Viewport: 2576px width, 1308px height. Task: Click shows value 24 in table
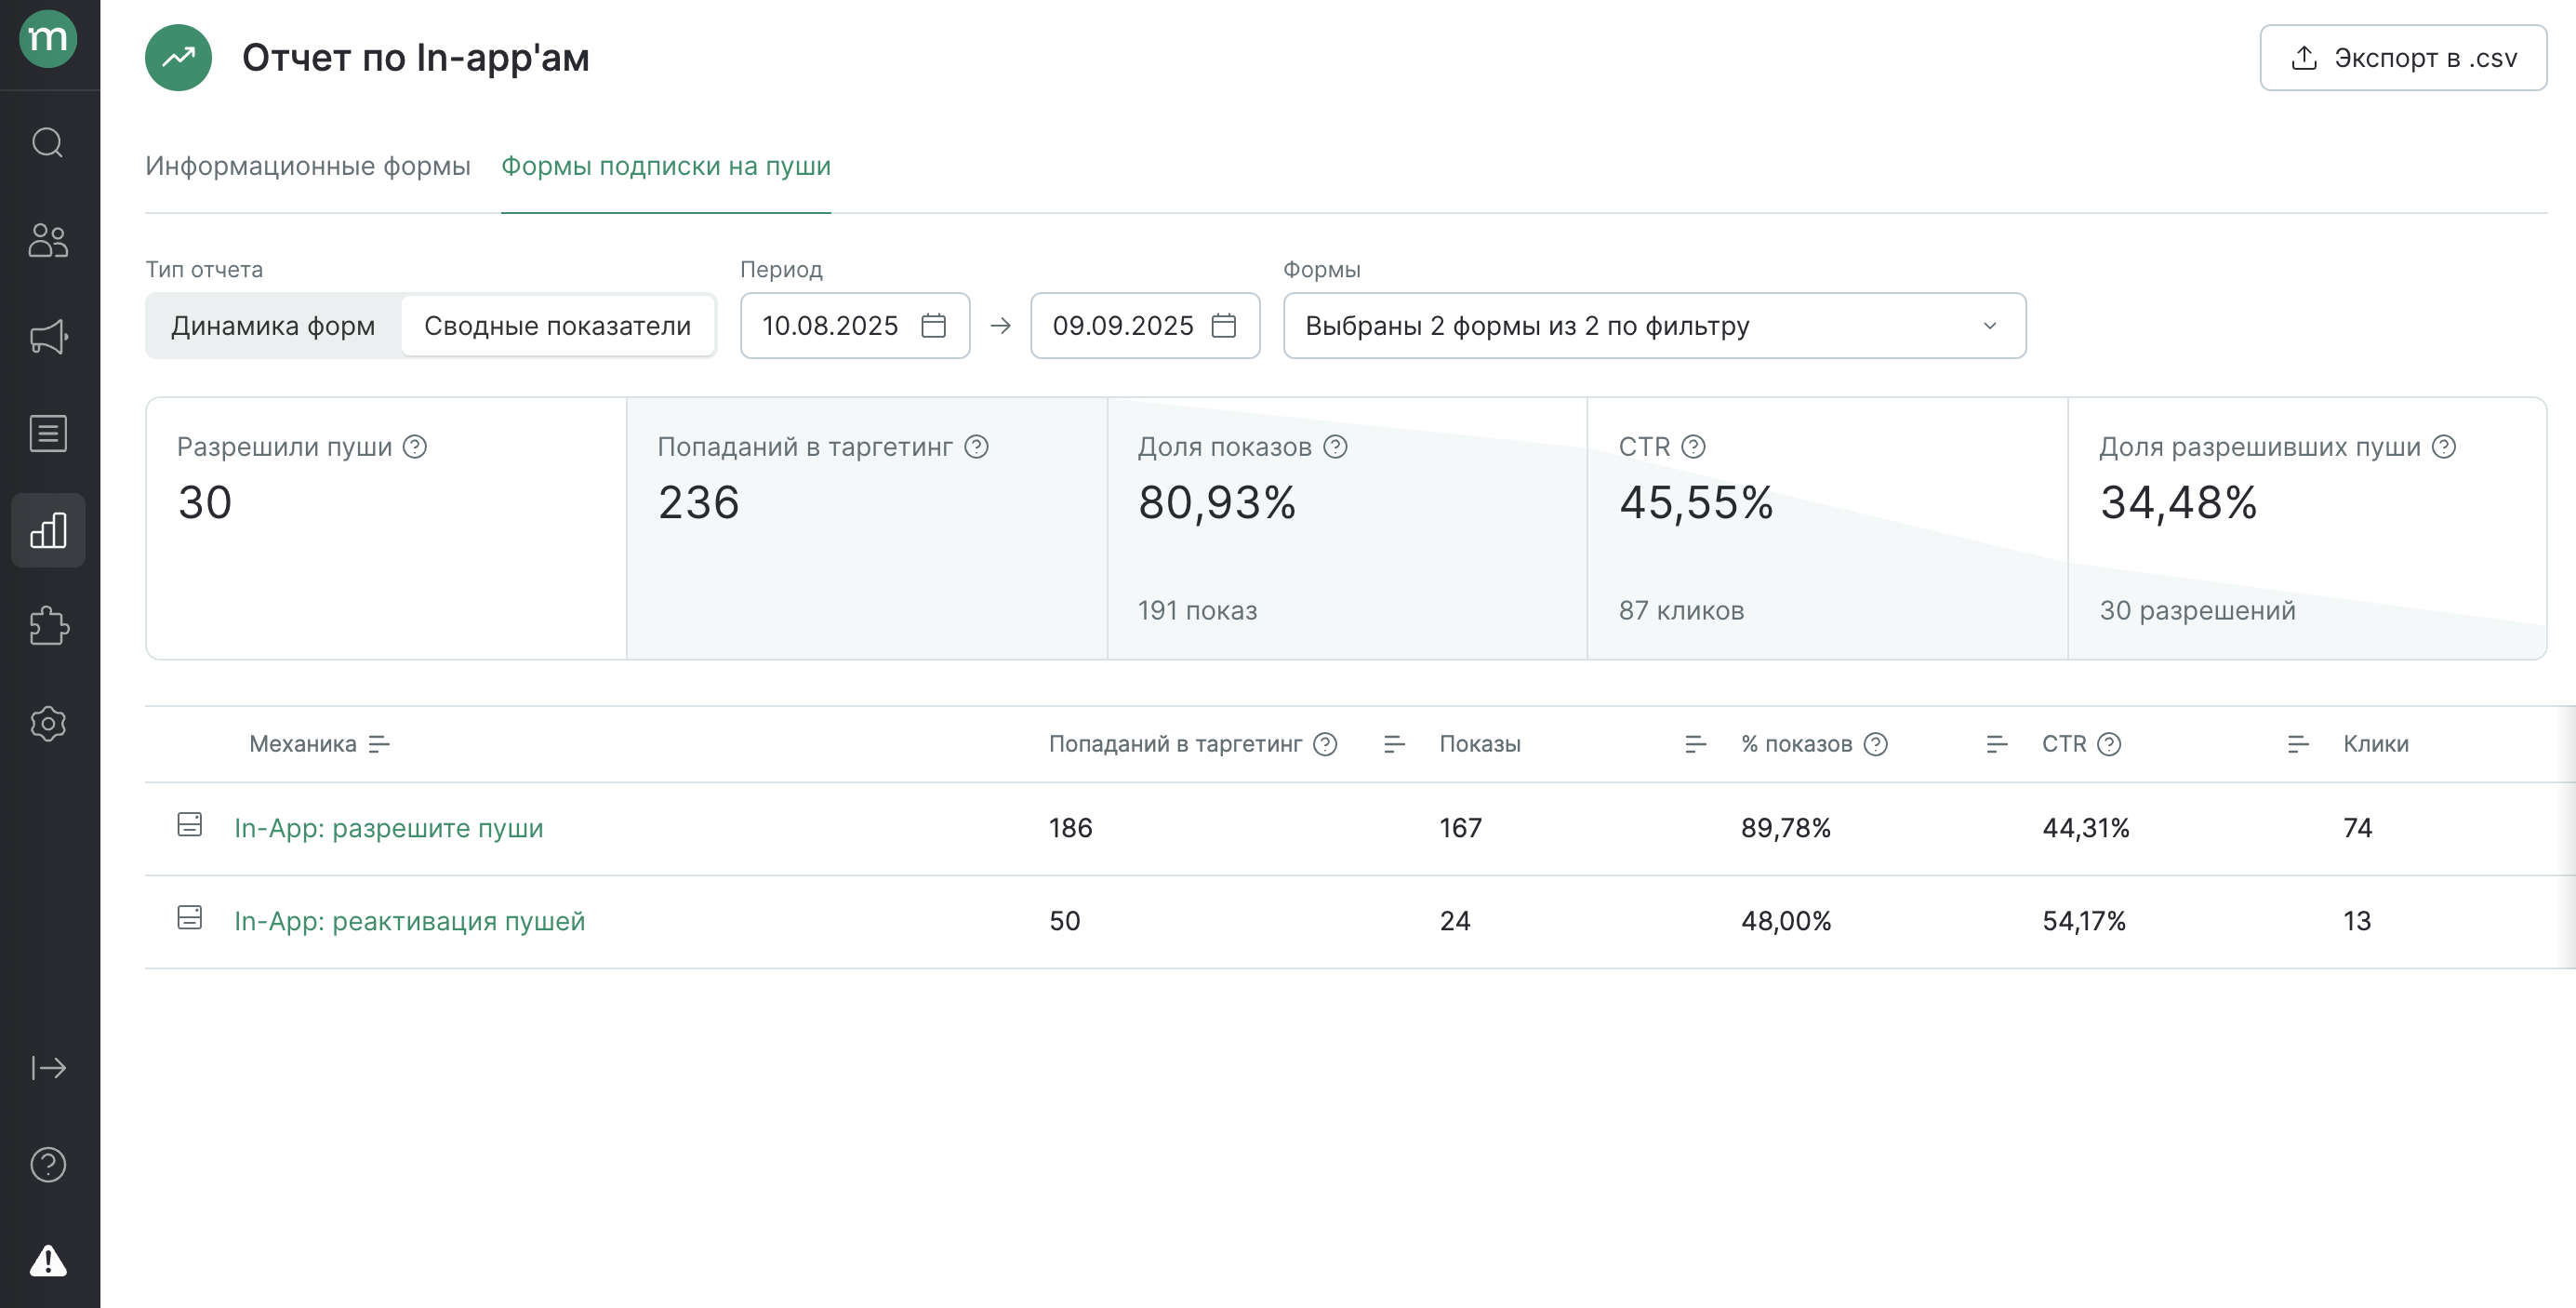[1455, 921]
